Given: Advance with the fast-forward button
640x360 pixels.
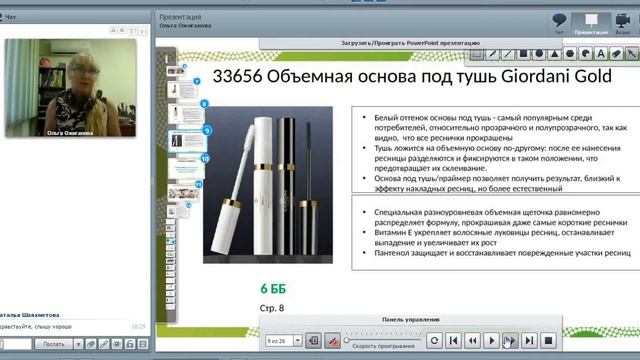Looking at the screenshot, I should tap(510, 340).
